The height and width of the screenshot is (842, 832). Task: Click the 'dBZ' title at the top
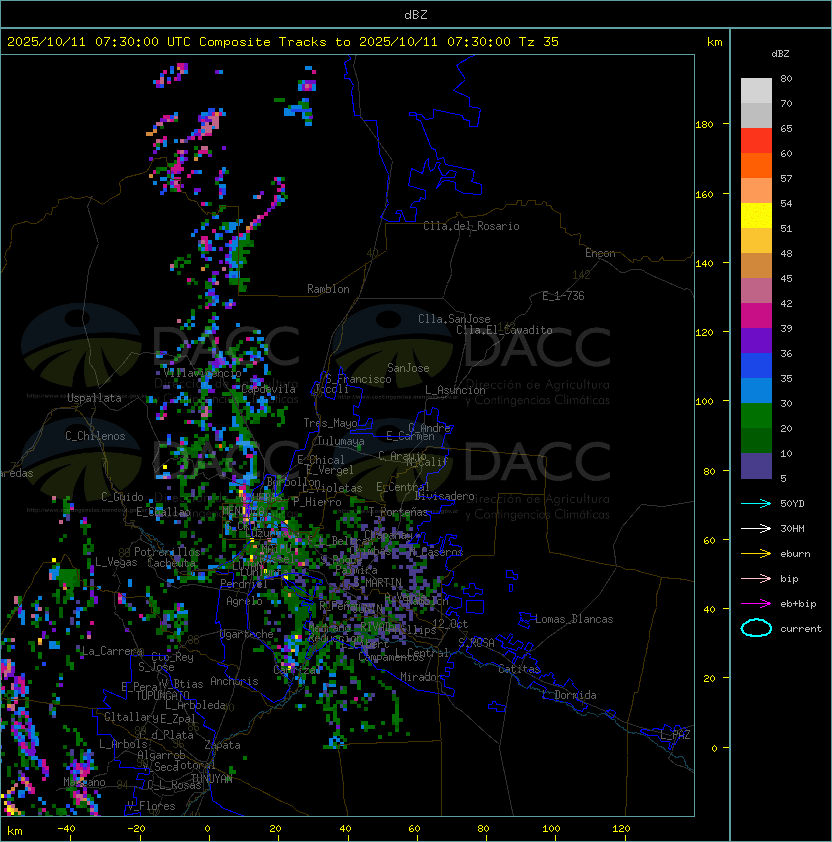click(416, 15)
